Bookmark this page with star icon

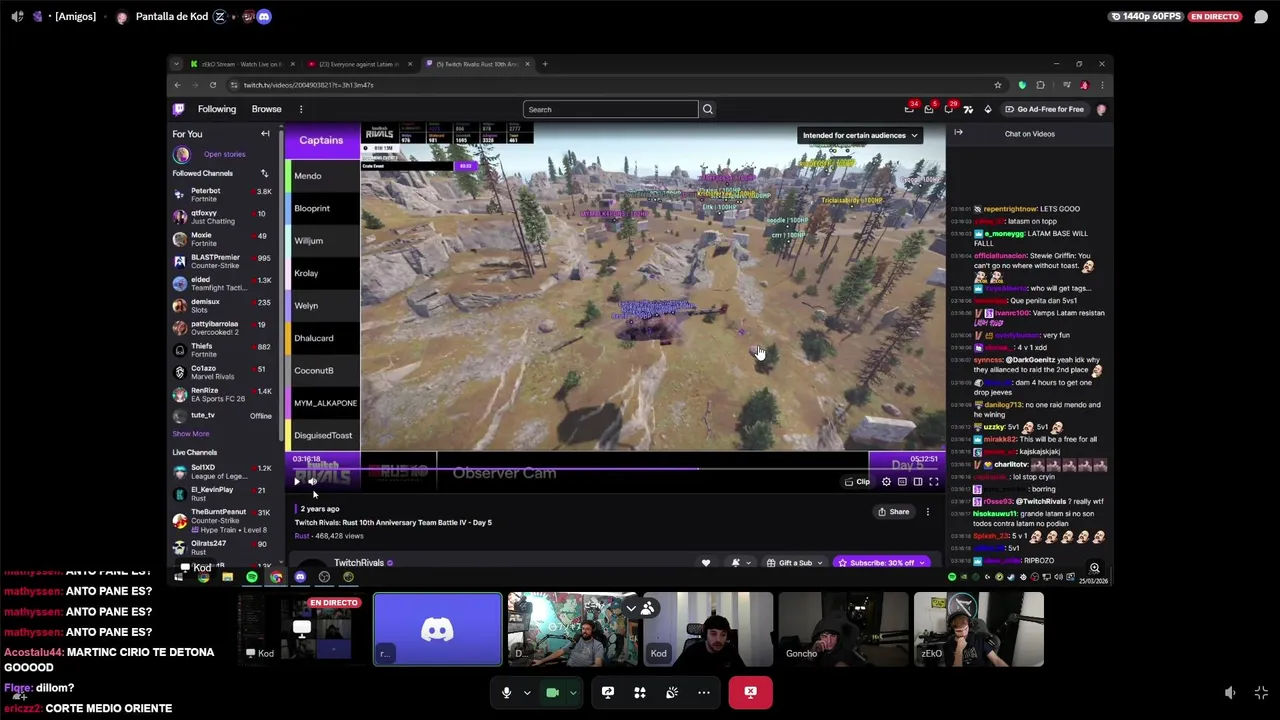[x=997, y=85]
